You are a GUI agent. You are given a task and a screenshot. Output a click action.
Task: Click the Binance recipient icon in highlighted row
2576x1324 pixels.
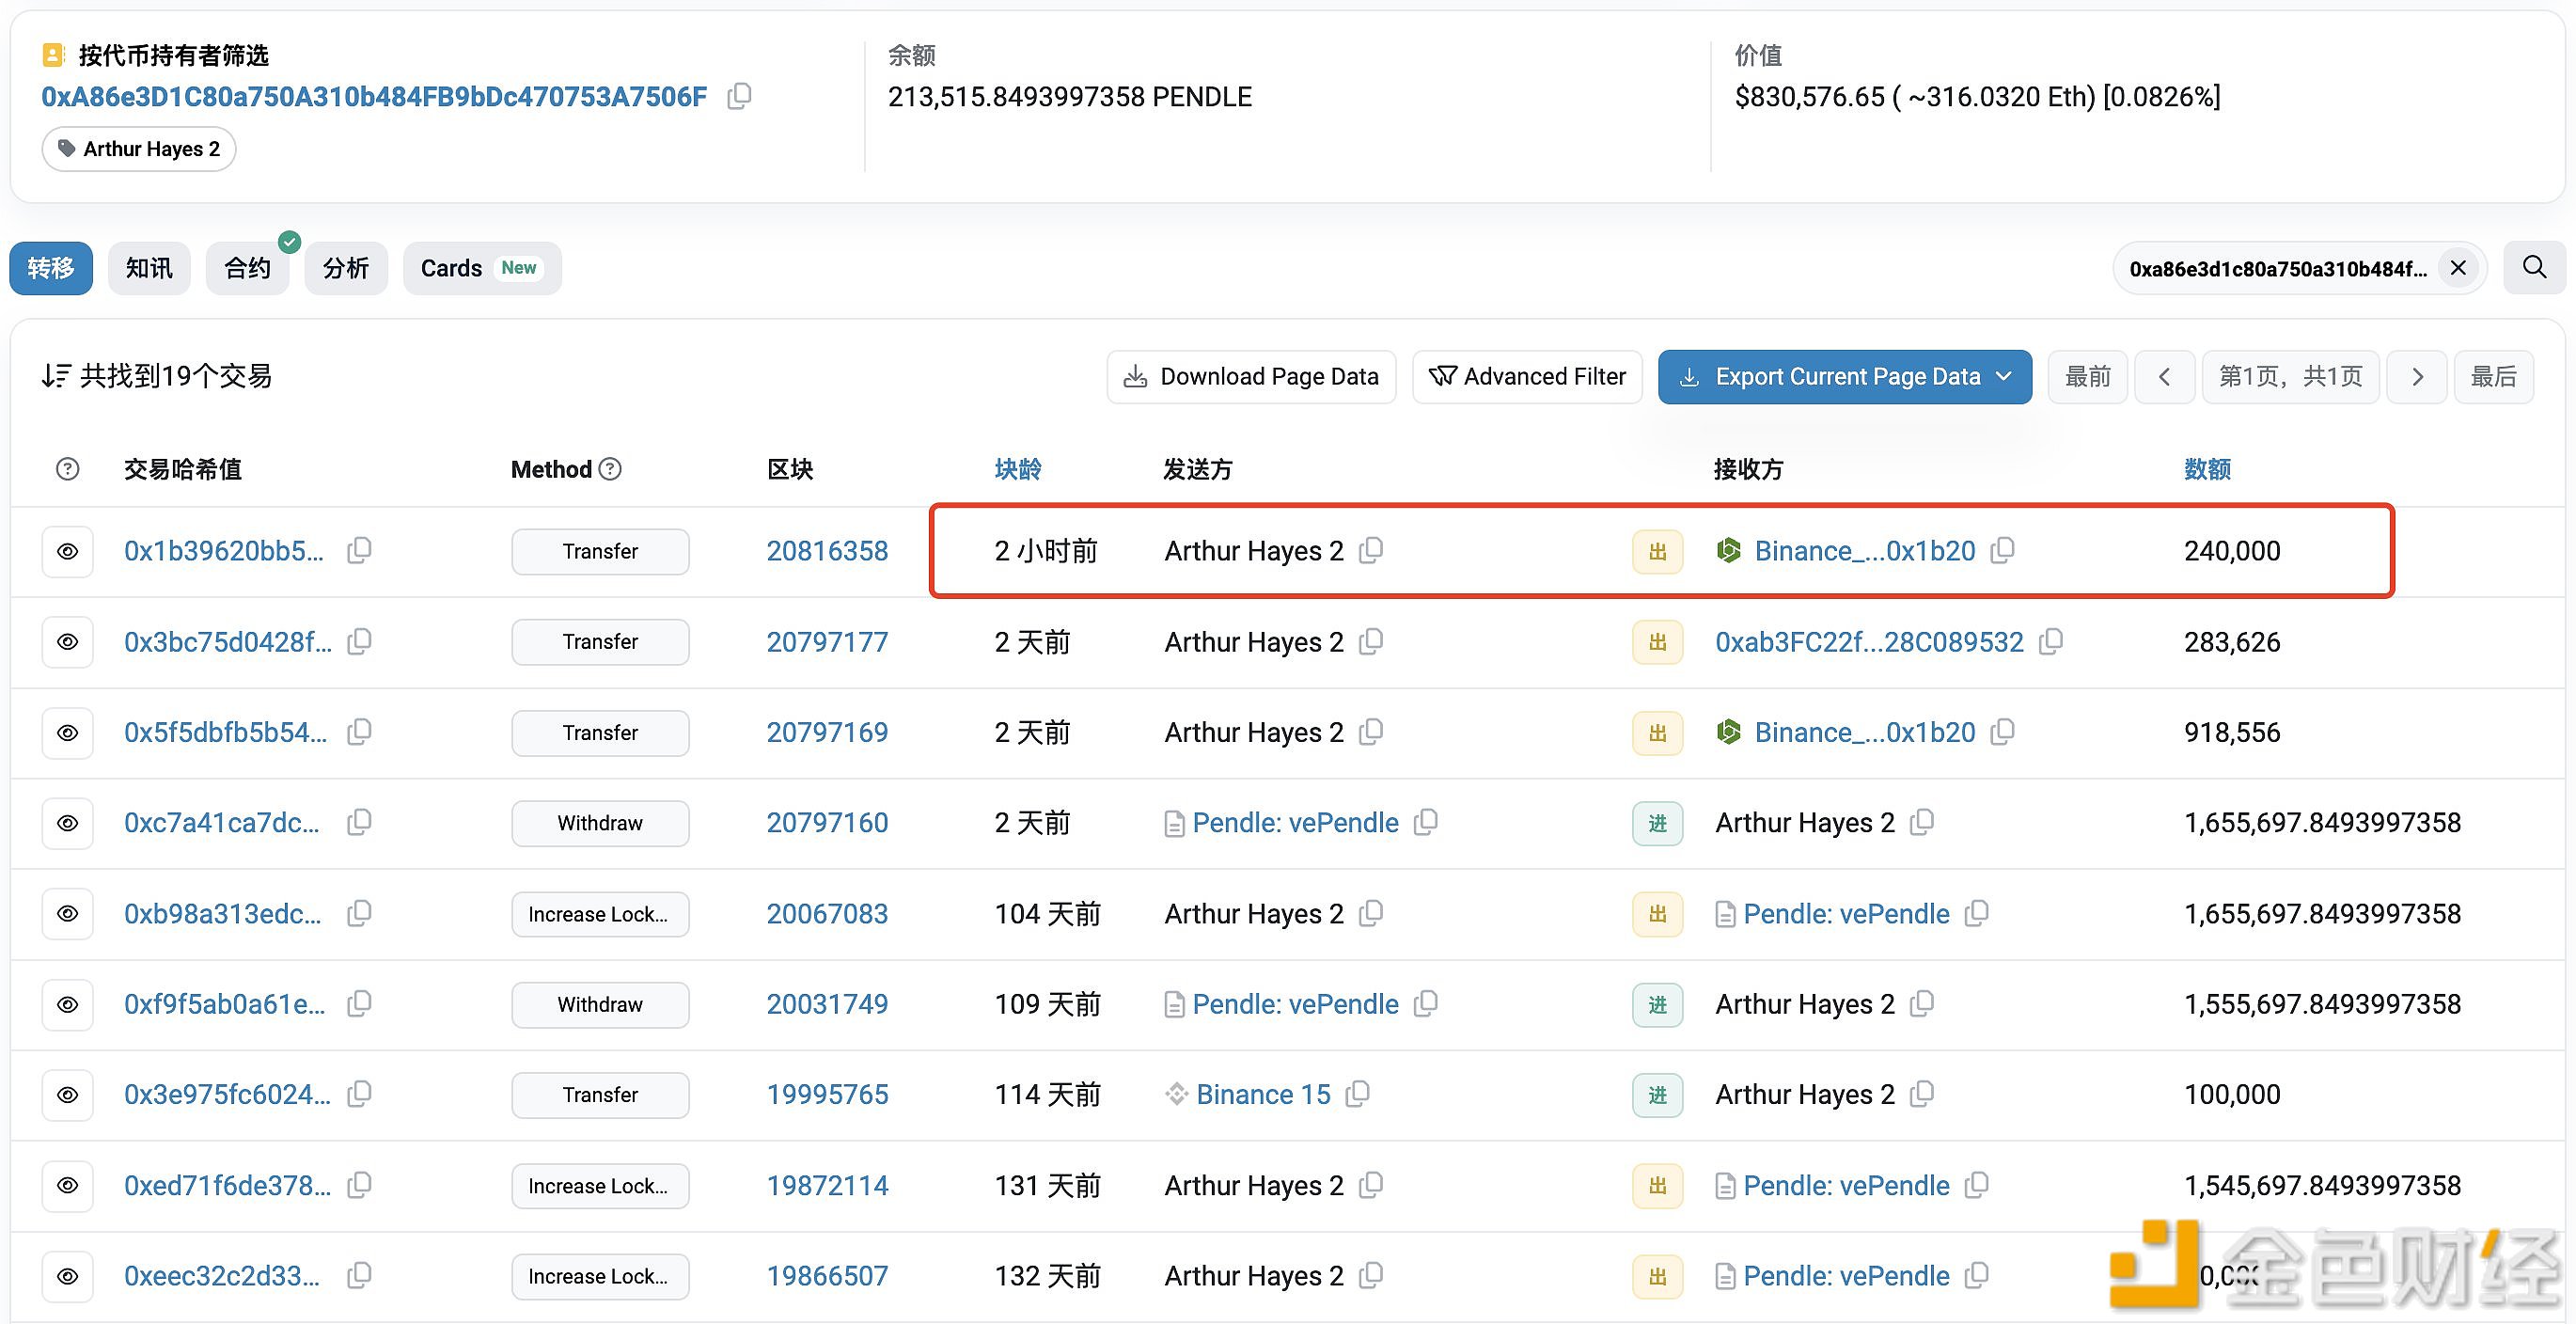pos(1729,550)
